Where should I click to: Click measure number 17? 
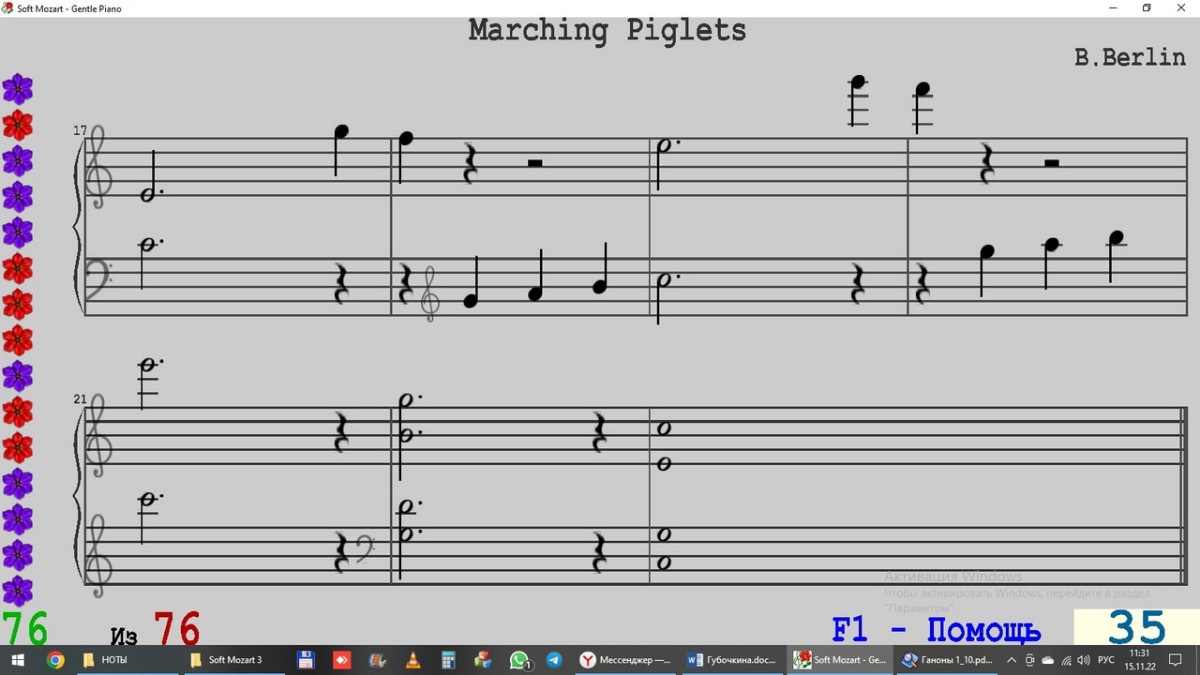[x=80, y=130]
